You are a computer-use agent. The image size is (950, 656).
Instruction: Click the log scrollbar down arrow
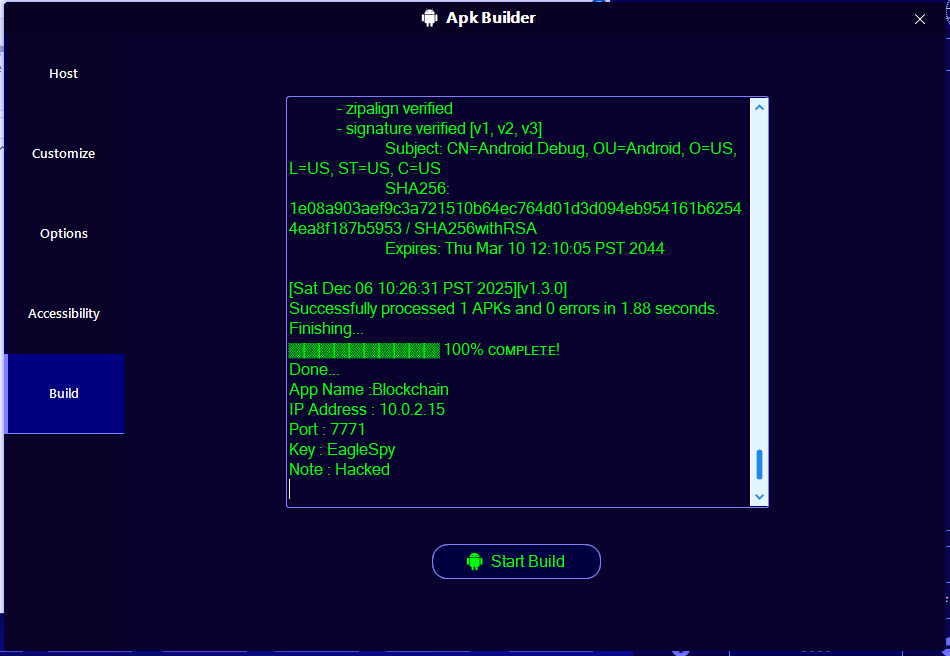pyautogui.click(x=759, y=496)
